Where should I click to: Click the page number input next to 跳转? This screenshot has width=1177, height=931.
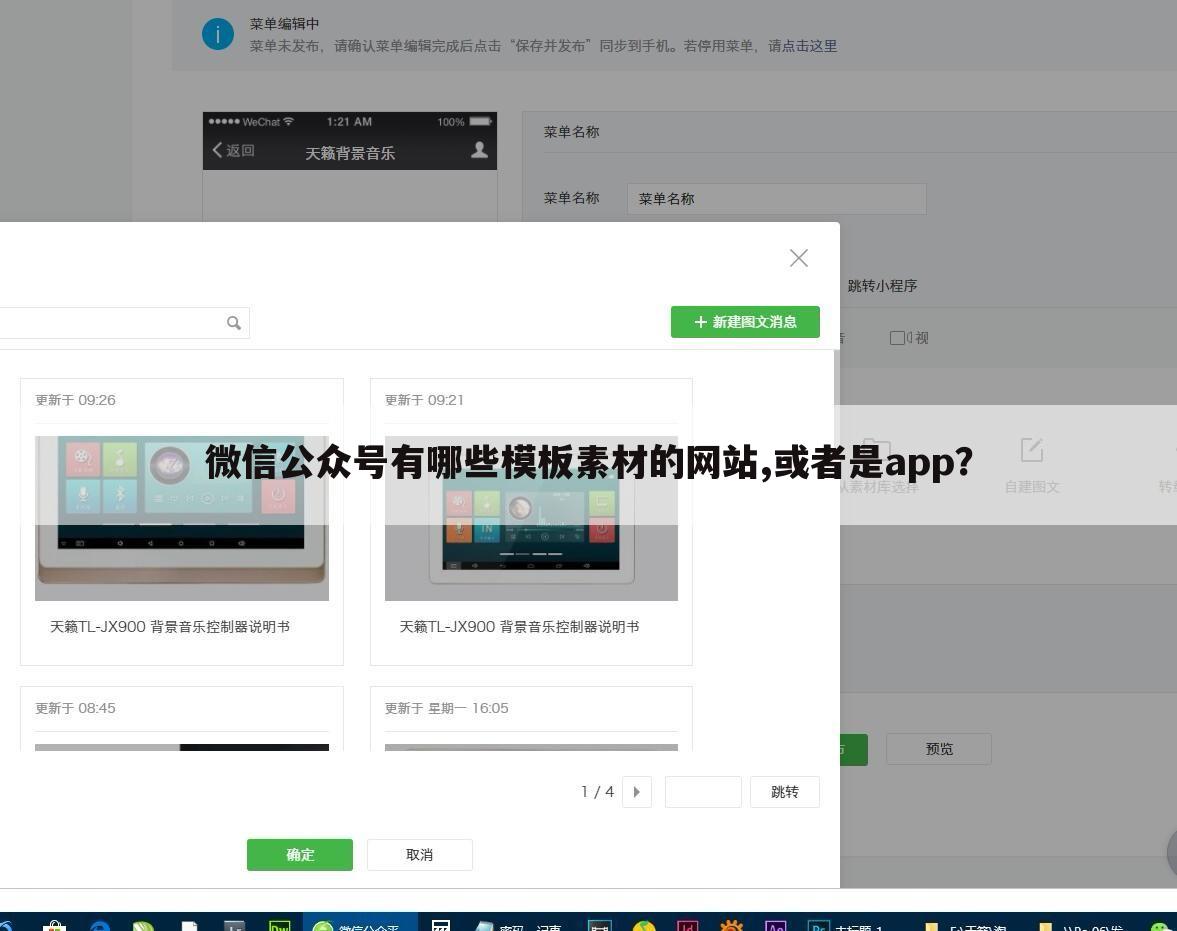point(703,791)
